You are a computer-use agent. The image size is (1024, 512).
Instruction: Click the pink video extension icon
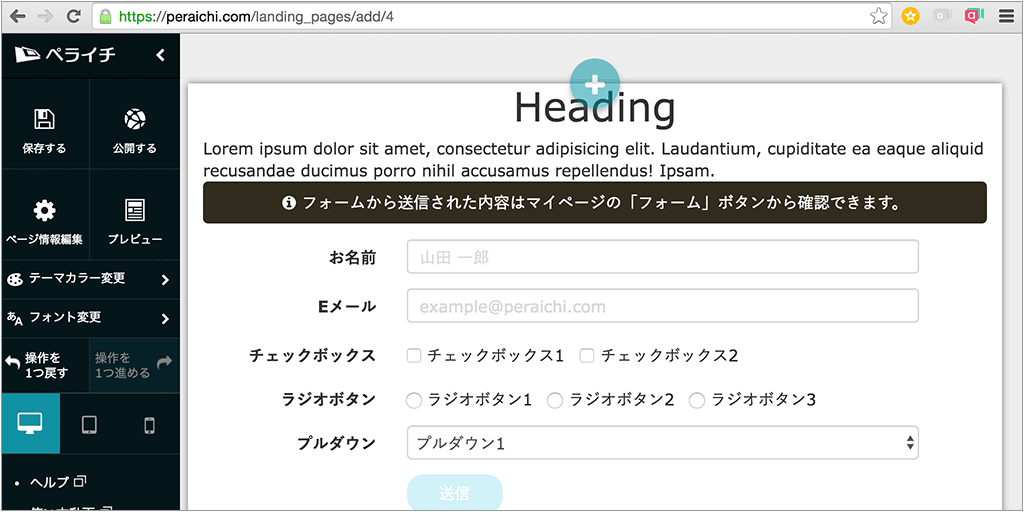click(974, 16)
